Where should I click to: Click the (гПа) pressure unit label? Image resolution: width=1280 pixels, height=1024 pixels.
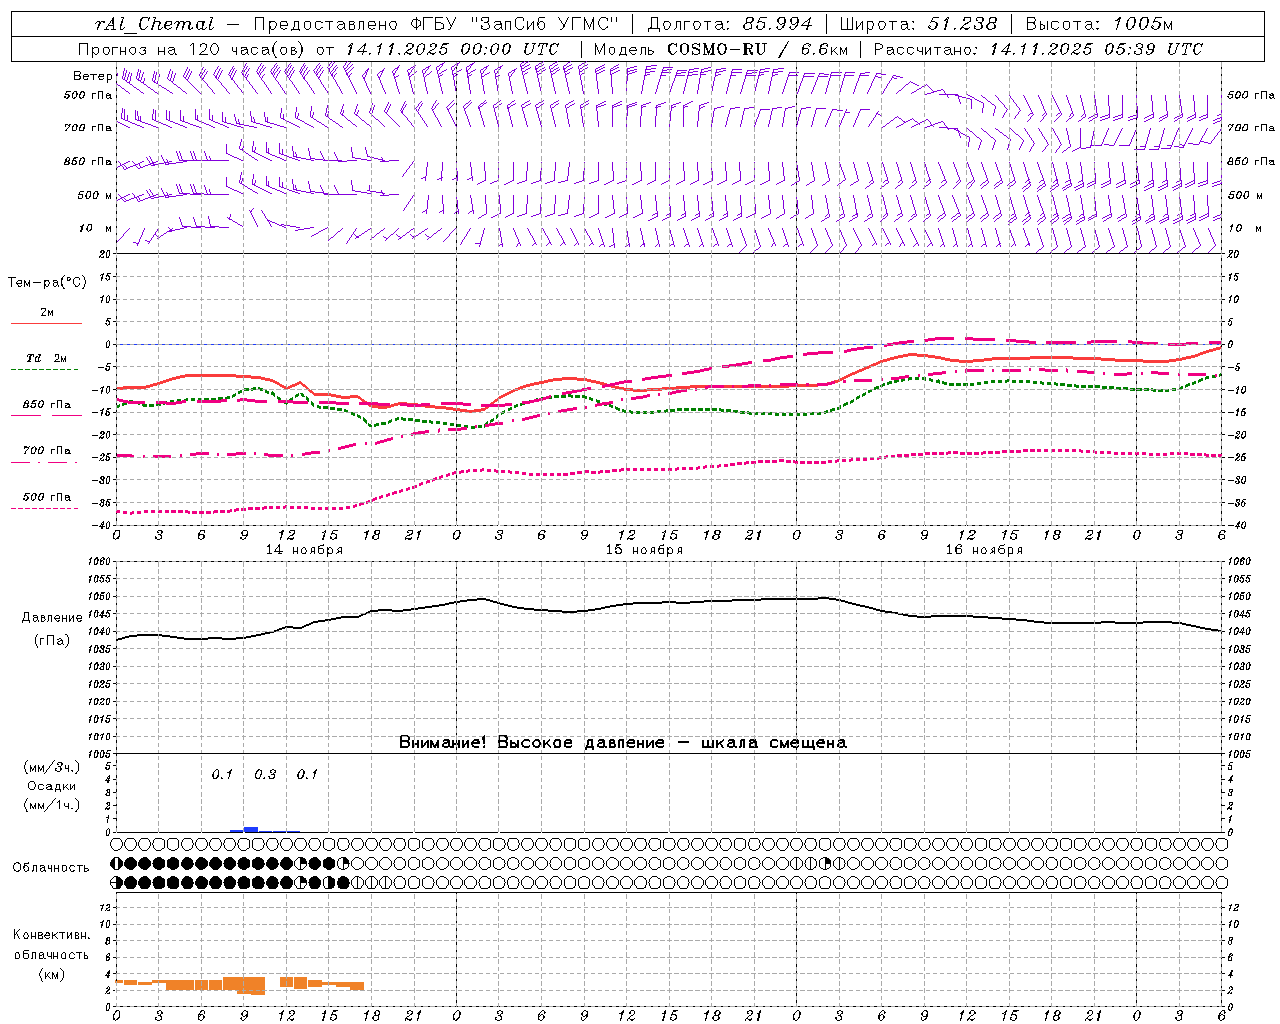click(x=52, y=641)
